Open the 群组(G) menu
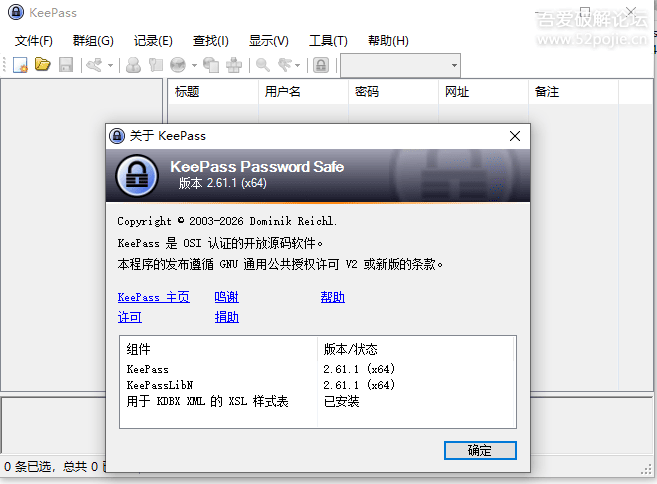This screenshot has height=484, width=657. [93, 41]
